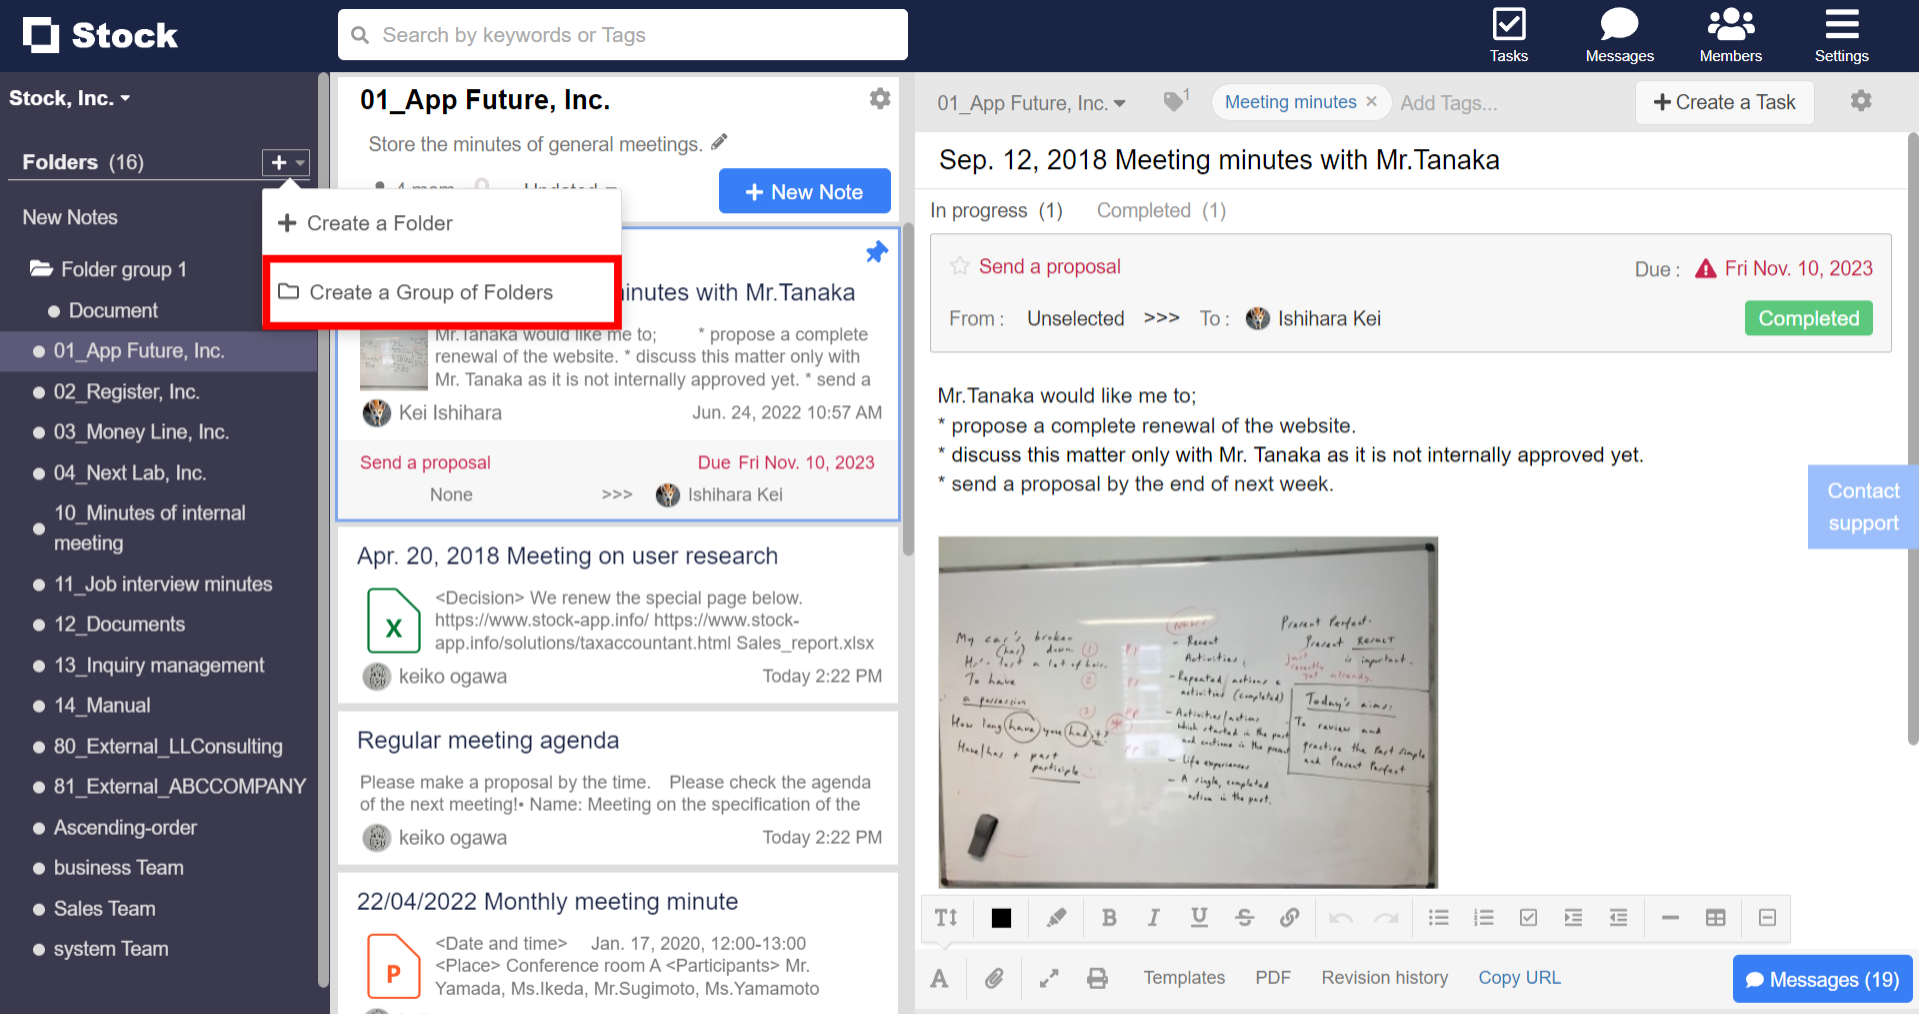This screenshot has width=1919, height=1014.
Task: Unpin the Mr. Tanaka meeting note
Action: pyautogui.click(x=876, y=252)
